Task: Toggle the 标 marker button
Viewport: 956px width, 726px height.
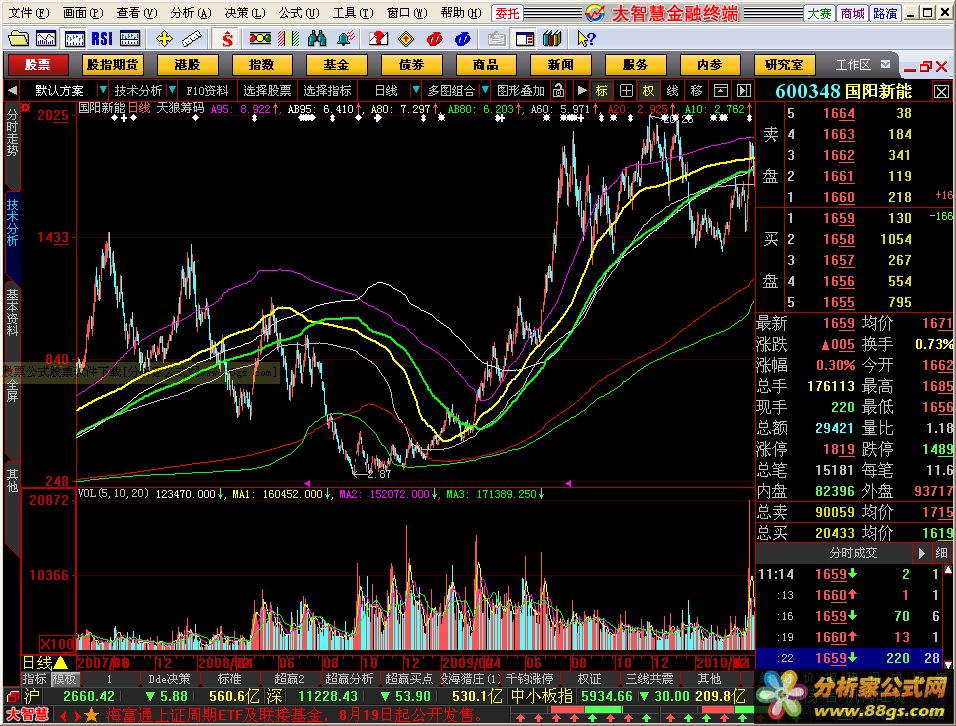Action: point(602,91)
